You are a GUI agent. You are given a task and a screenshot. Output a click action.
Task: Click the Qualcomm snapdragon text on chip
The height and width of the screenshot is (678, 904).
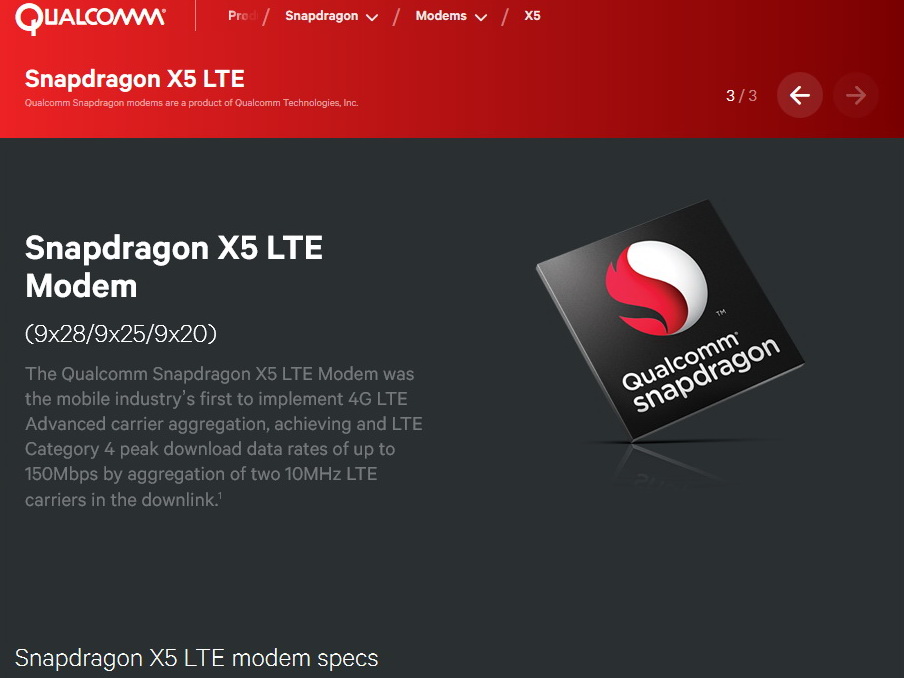tap(700, 372)
